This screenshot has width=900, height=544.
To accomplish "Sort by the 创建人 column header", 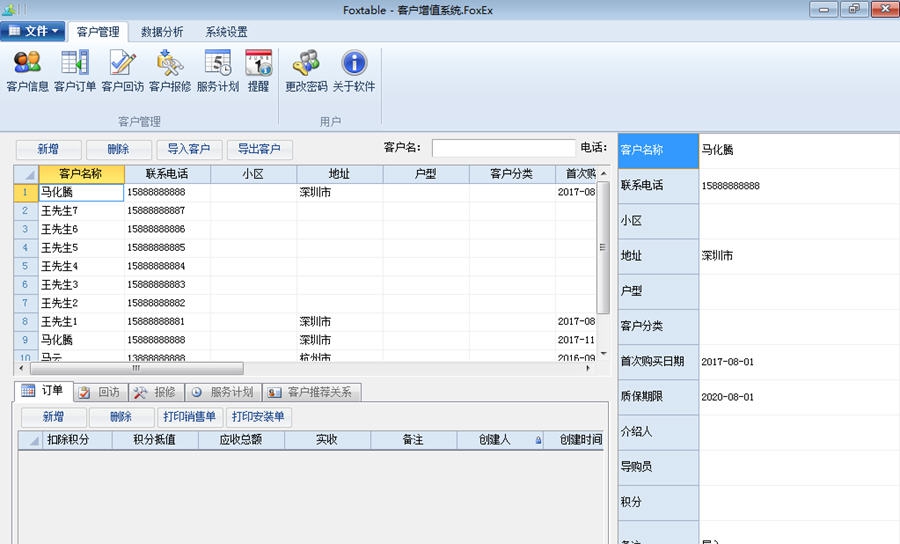I will click(x=495, y=439).
